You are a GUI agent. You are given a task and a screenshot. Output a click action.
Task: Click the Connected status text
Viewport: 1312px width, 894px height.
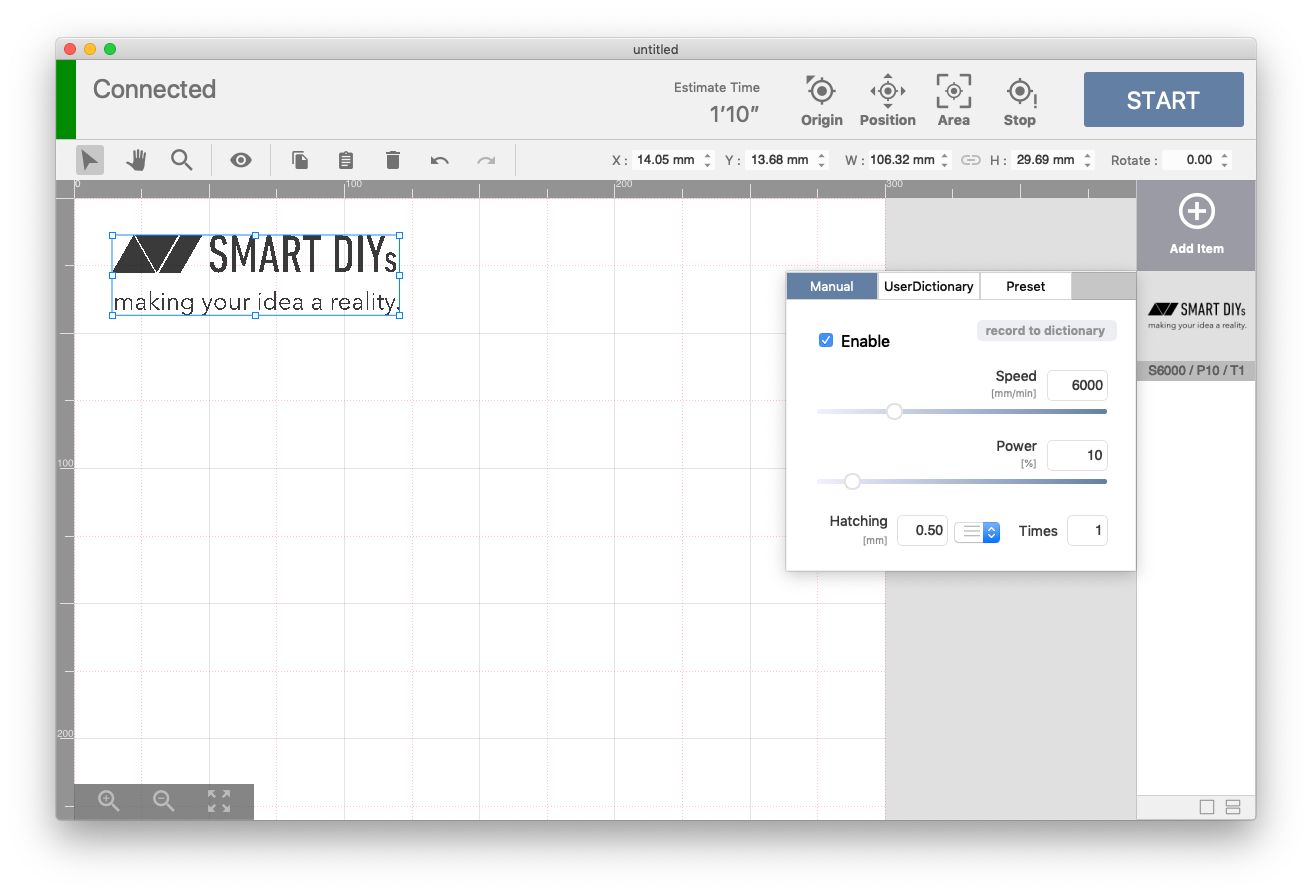(154, 89)
